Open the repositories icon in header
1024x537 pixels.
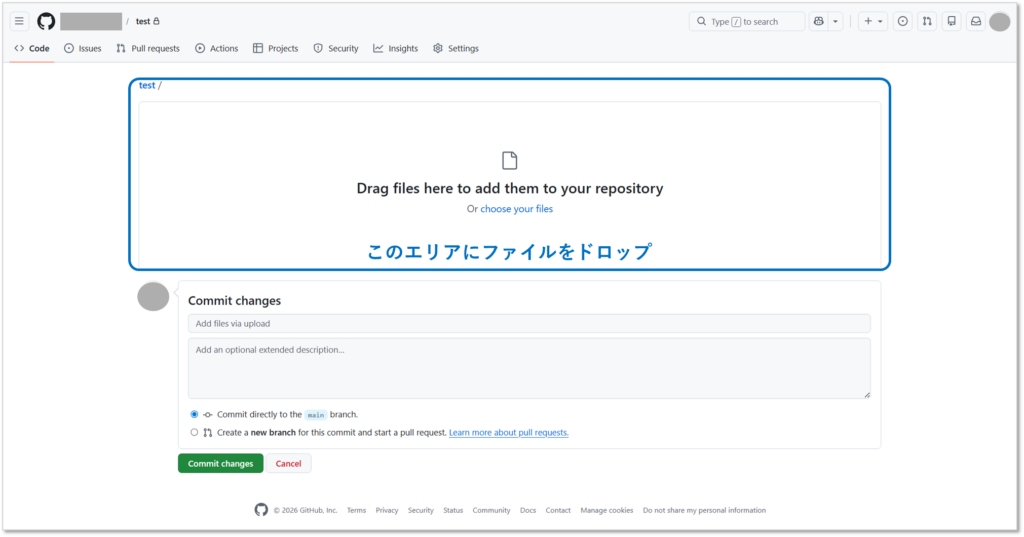tap(951, 21)
